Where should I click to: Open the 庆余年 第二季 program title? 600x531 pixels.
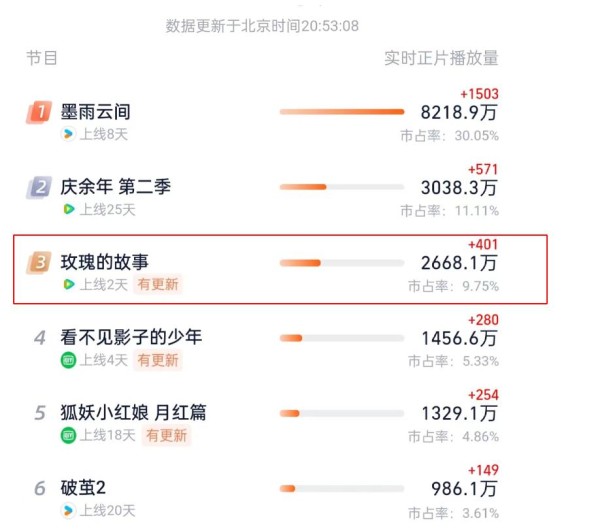(x=116, y=187)
